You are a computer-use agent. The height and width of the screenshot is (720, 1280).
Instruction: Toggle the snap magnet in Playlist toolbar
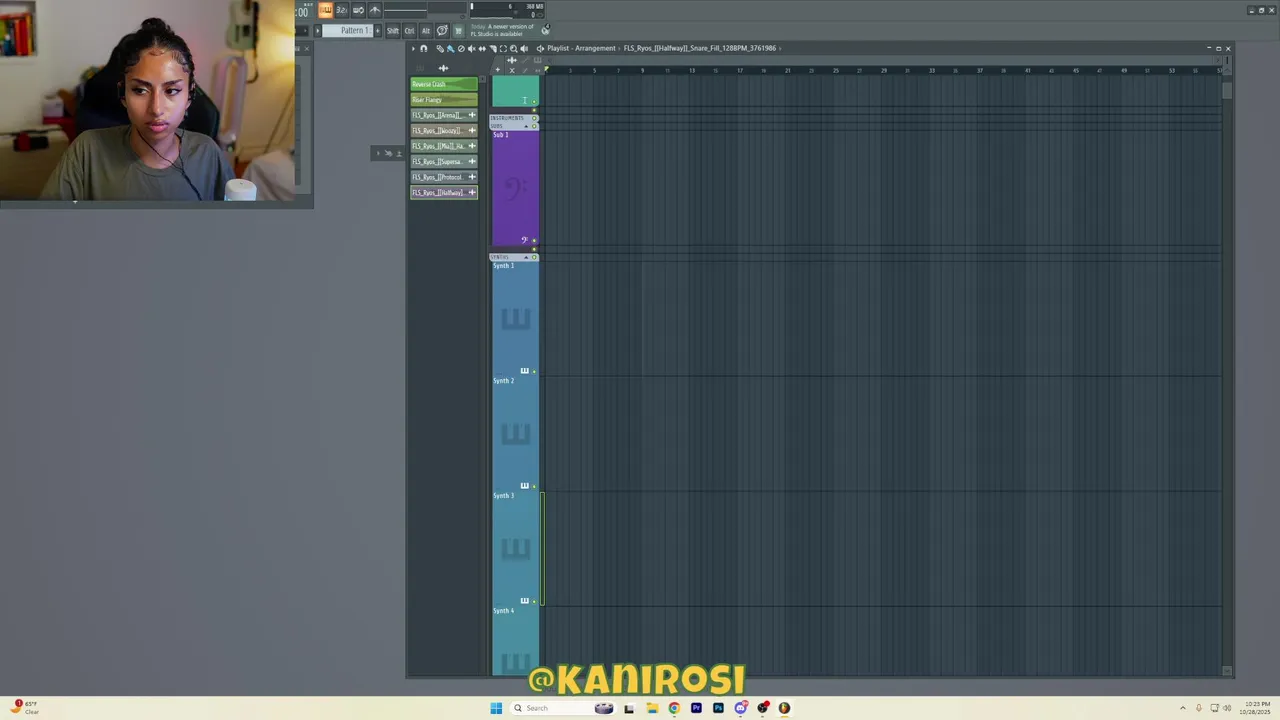pos(423,48)
